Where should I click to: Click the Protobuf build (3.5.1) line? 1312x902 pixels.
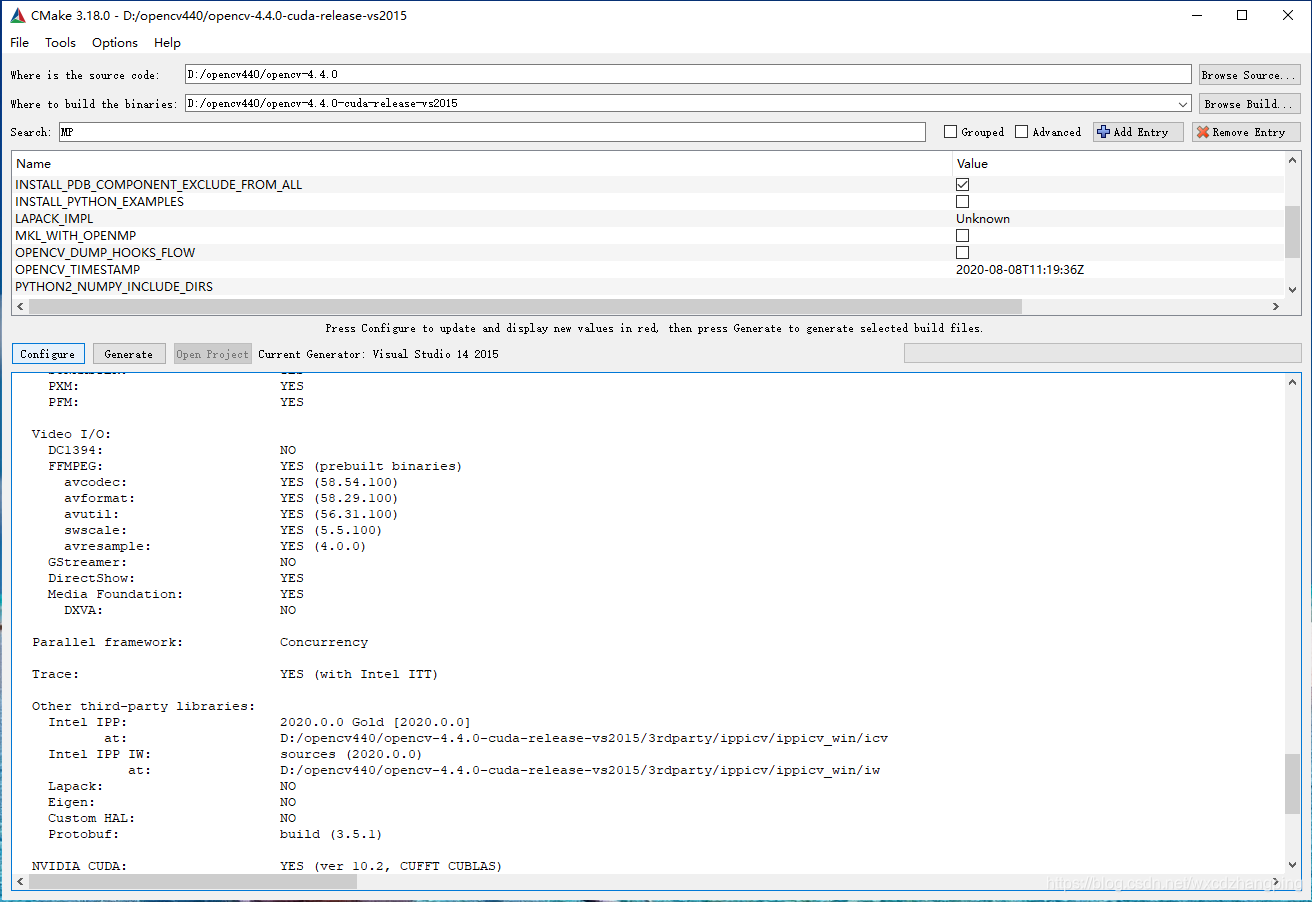(215, 834)
